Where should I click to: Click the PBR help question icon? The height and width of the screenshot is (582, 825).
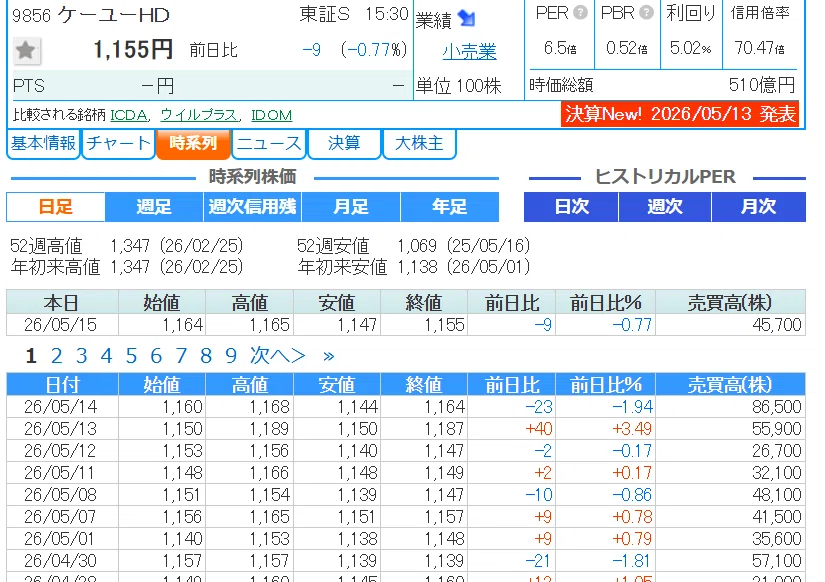(646, 13)
